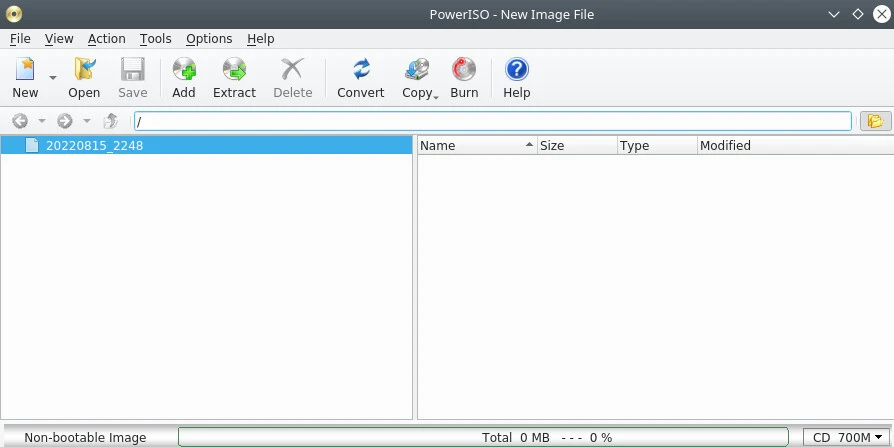
Task: Click the Non-bootable Image status label
Action: [85, 437]
